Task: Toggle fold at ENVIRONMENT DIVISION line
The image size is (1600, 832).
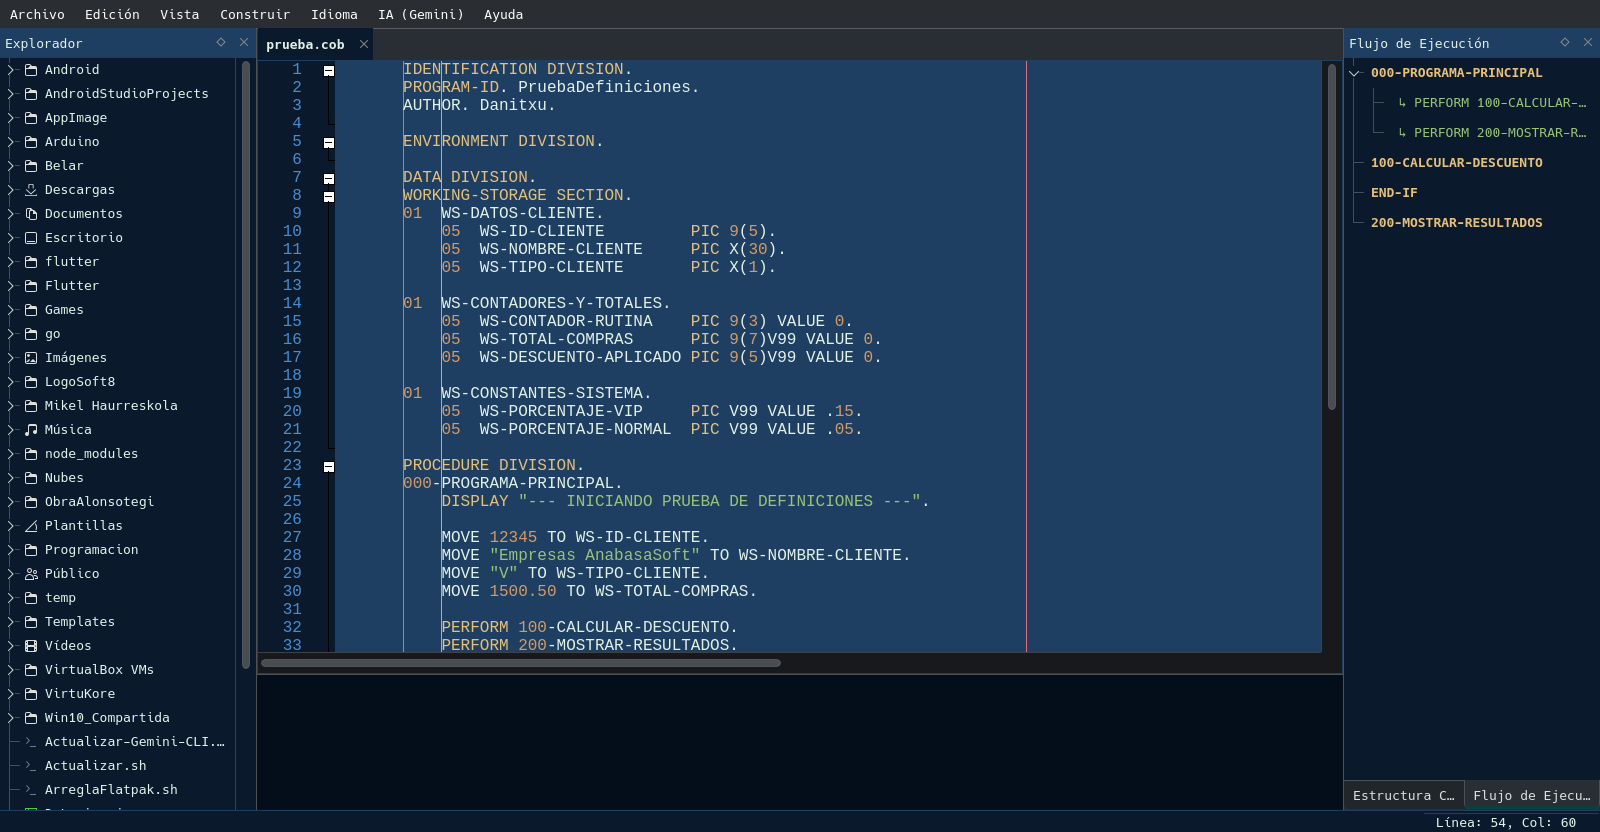Action: click(329, 143)
